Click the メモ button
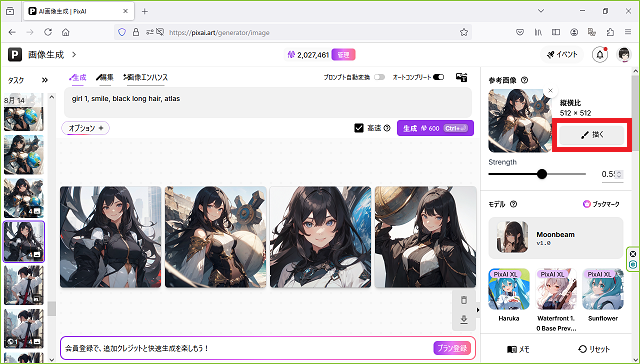Image resolution: width=640 pixels, height=364 pixels. [518, 349]
